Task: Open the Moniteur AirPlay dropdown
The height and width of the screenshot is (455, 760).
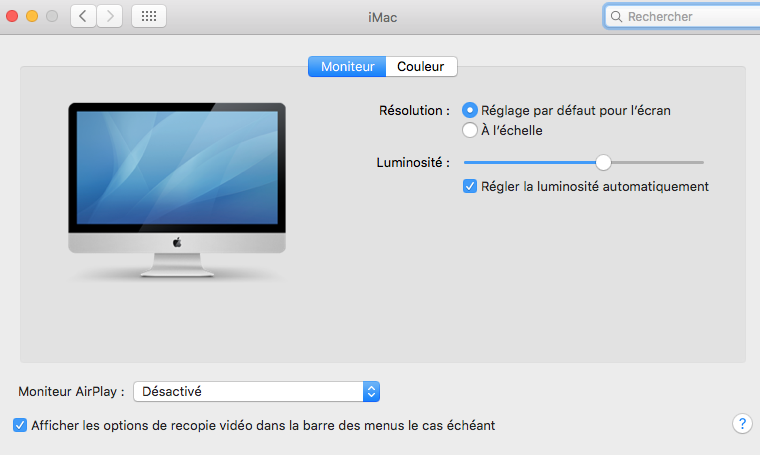Action: [256, 392]
